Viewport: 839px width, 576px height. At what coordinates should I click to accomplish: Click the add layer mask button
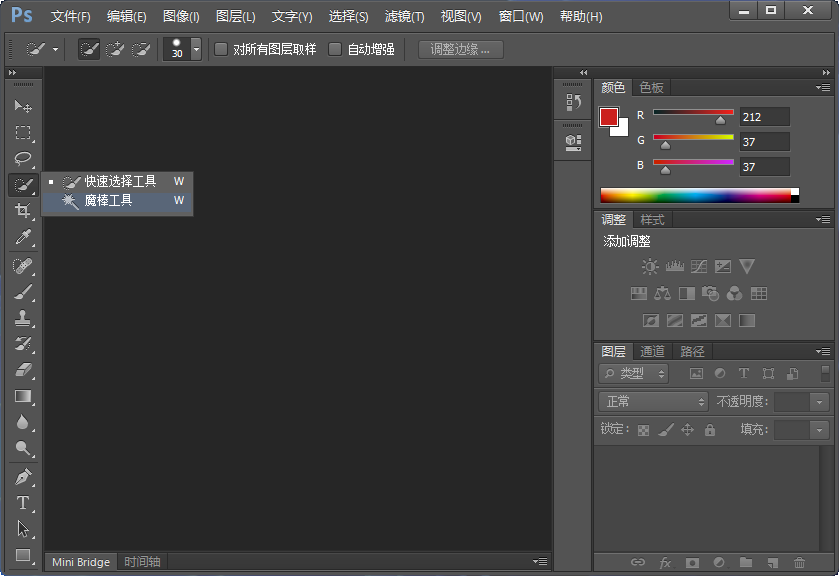coord(692,563)
